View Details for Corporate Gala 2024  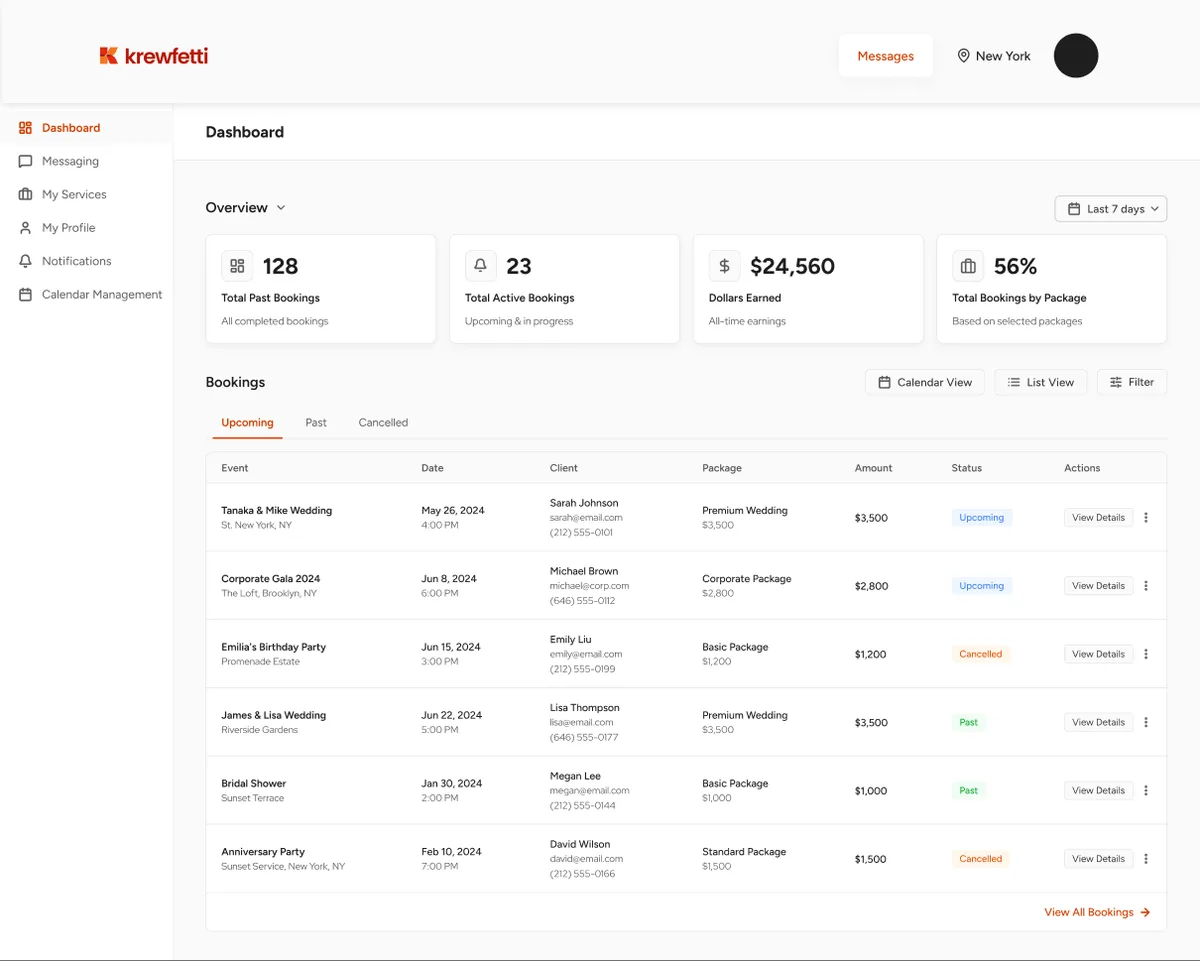pyautogui.click(x=1098, y=586)
